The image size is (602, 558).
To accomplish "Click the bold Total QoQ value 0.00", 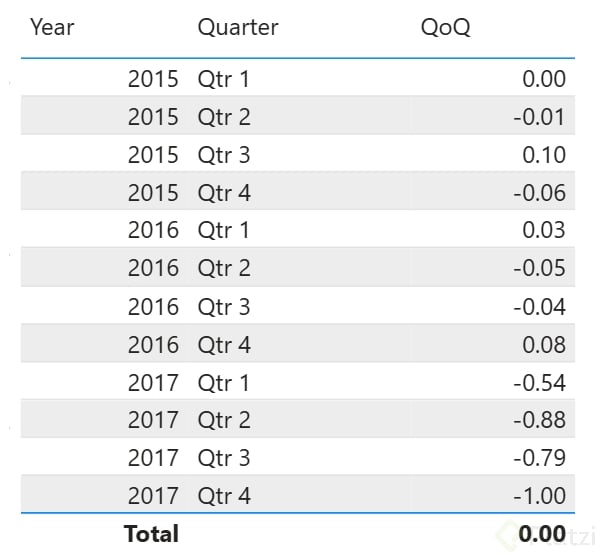I will point(542,534).
